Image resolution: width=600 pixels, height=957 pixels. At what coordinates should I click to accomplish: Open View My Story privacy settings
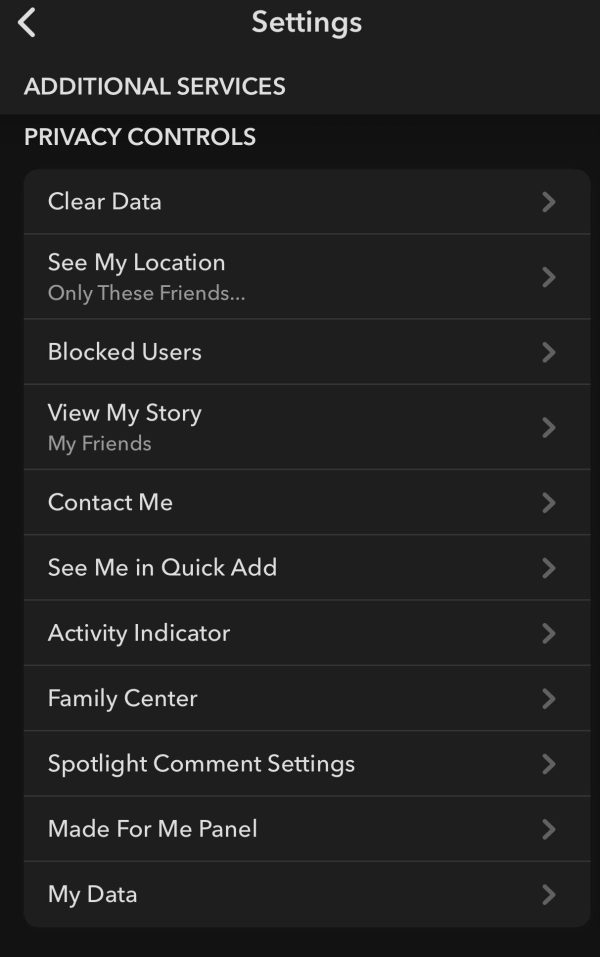pyautogui.click(x=124, y=413)
